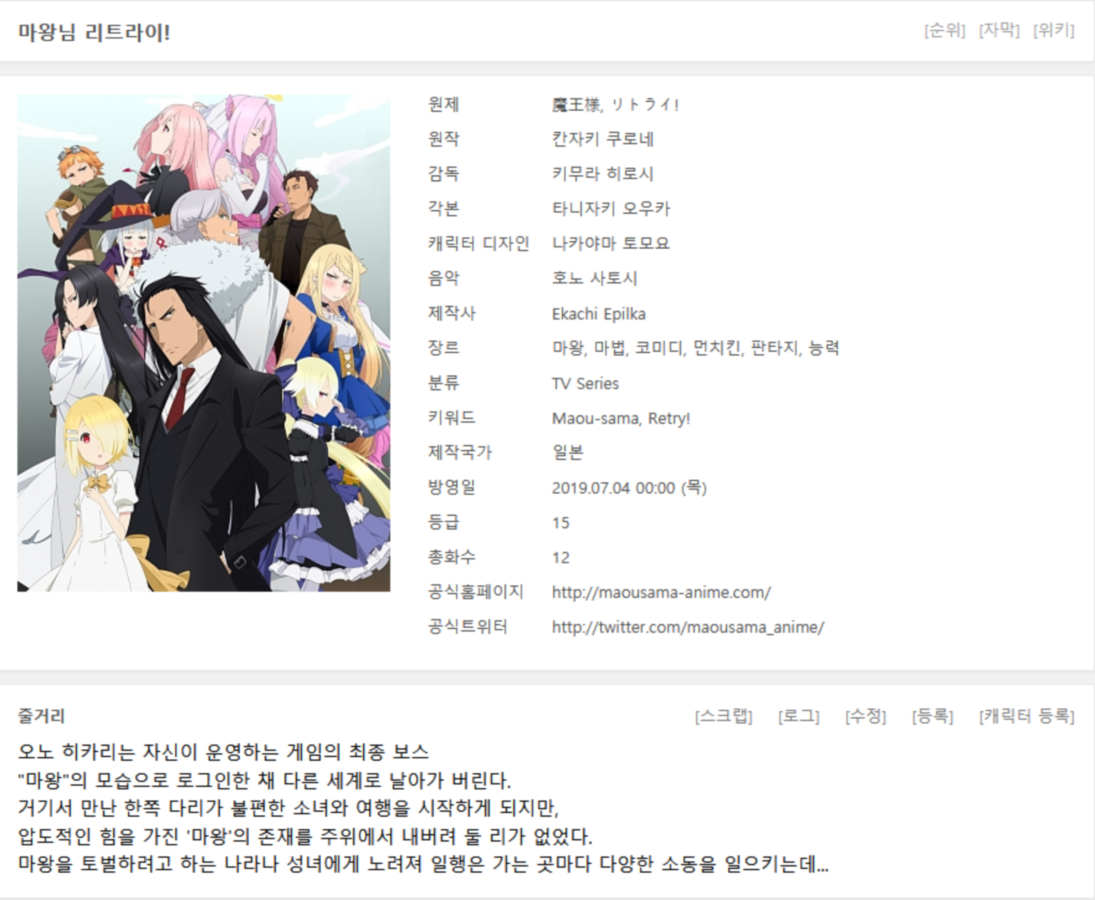Click the [캐릭터 등록] character register link

(1027, 716)
